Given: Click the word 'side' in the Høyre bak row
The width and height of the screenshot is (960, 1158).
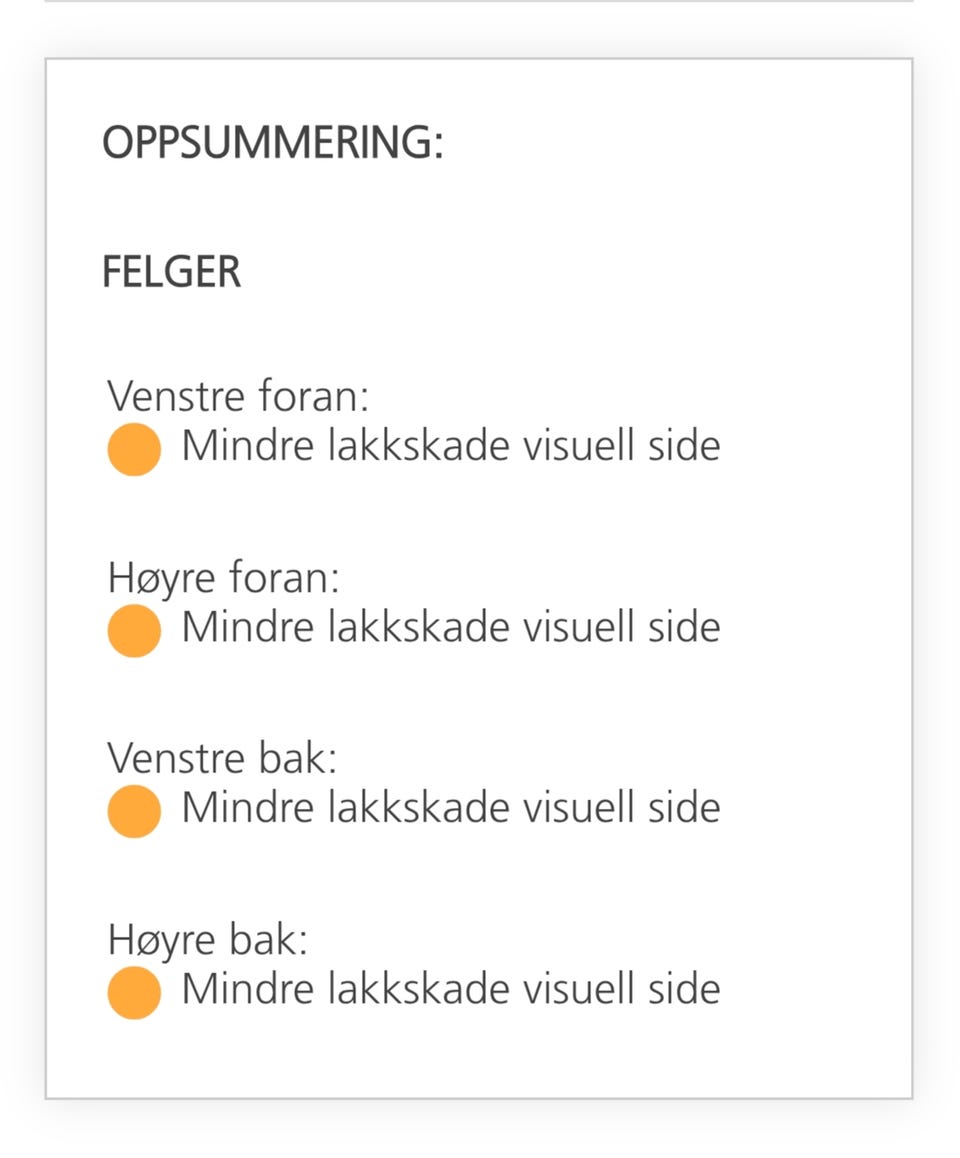Looking at the screenshot, I should [x=688, y=988].
